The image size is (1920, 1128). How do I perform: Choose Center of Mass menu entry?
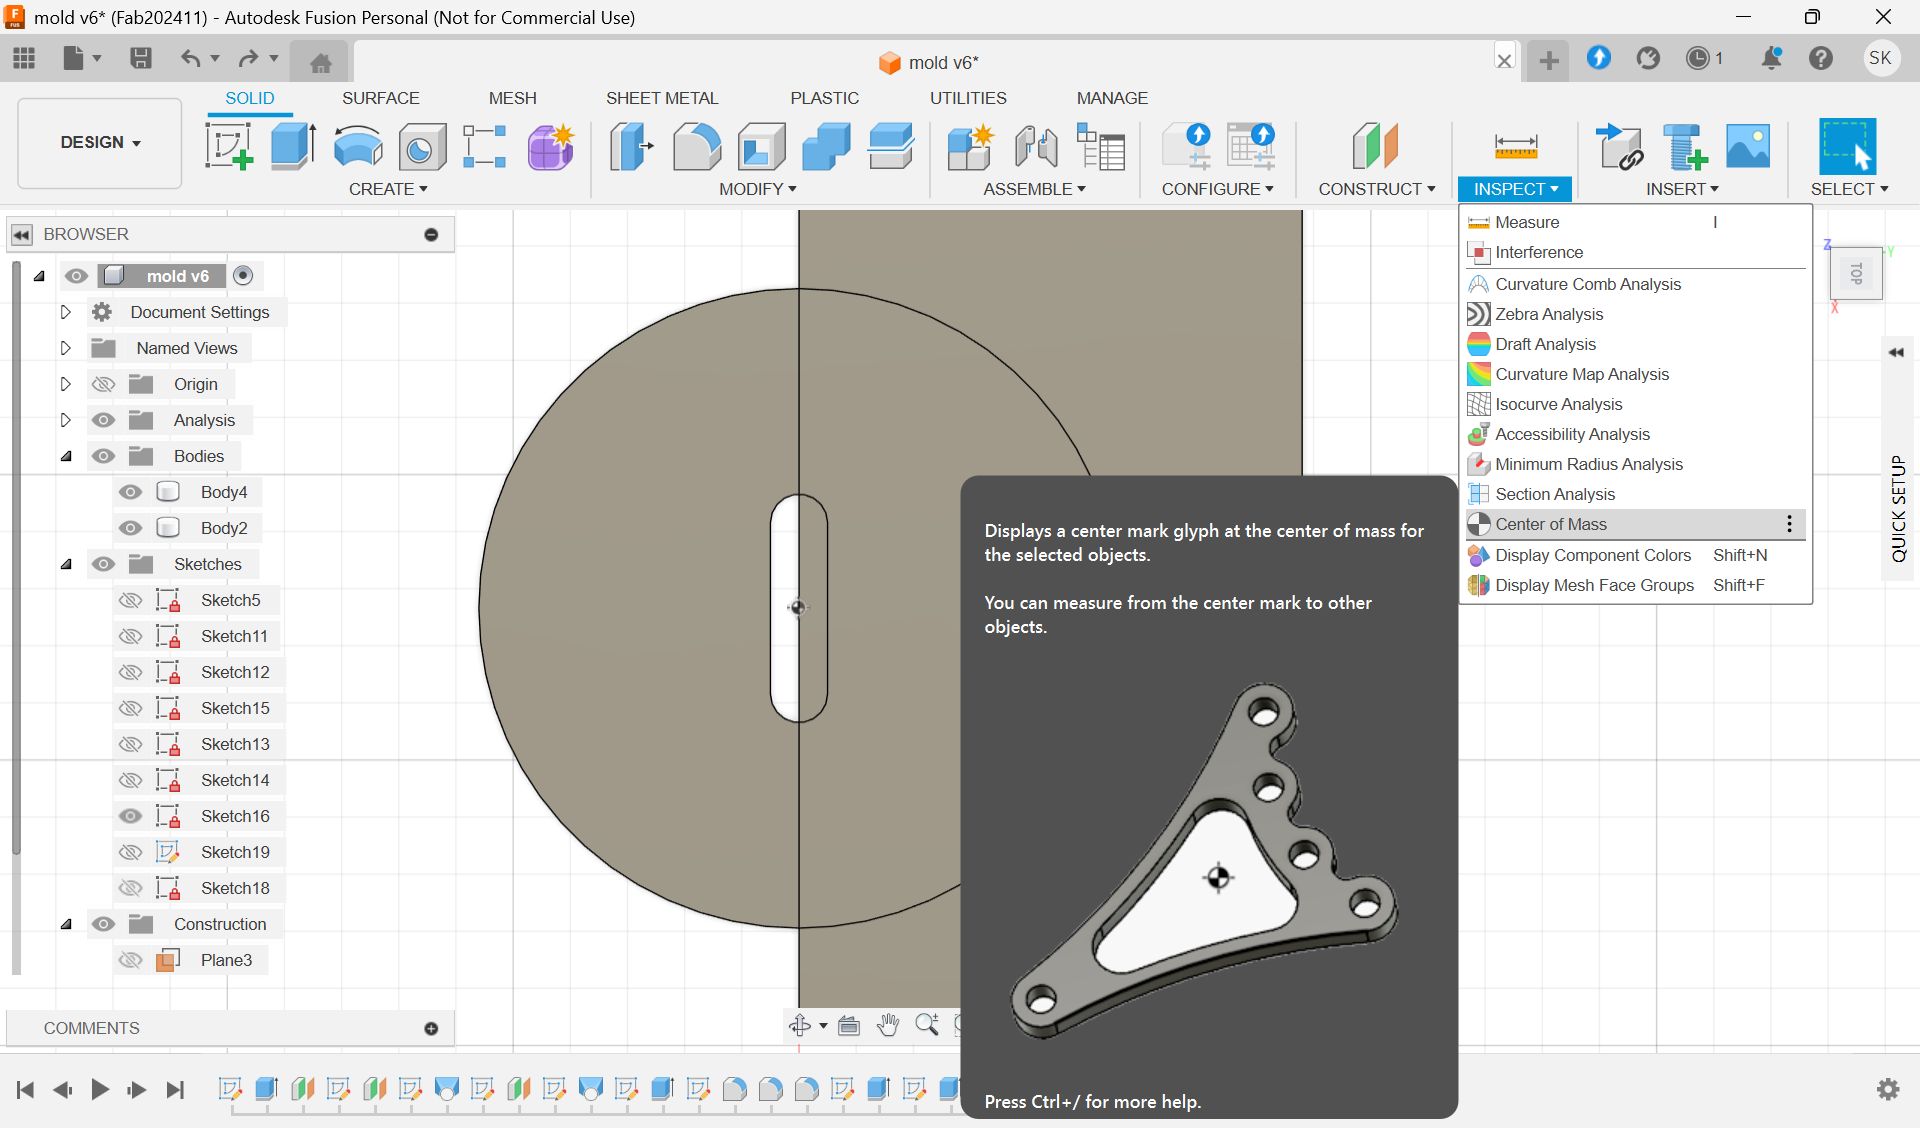[x=1636, y=524]
